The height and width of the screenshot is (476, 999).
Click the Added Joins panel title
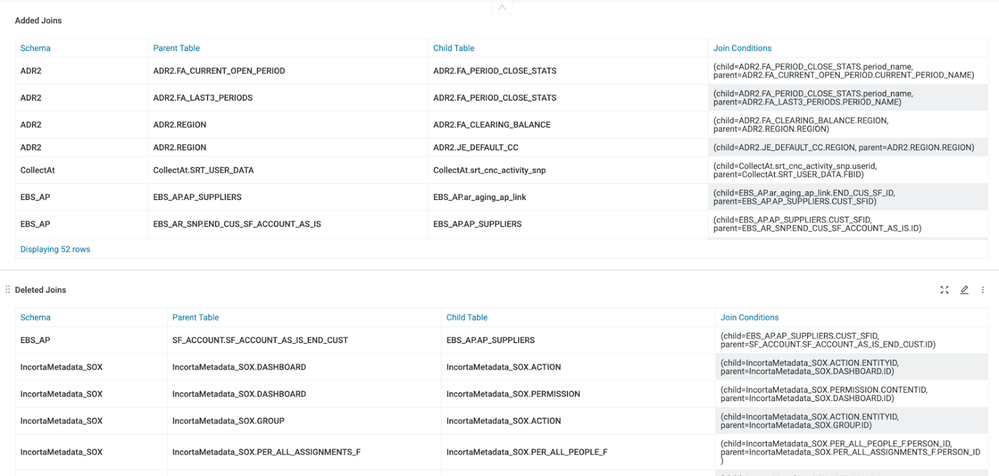[38, 20]
